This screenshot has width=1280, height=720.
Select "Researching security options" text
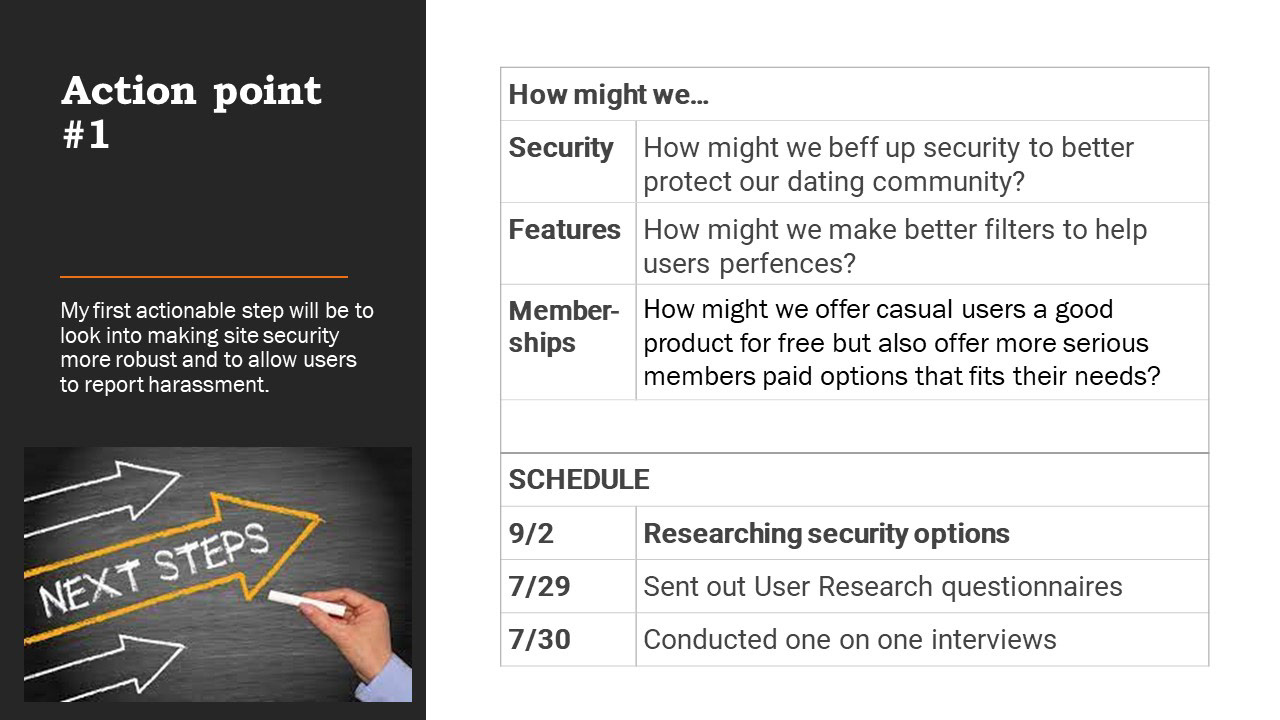pos(826,534)
